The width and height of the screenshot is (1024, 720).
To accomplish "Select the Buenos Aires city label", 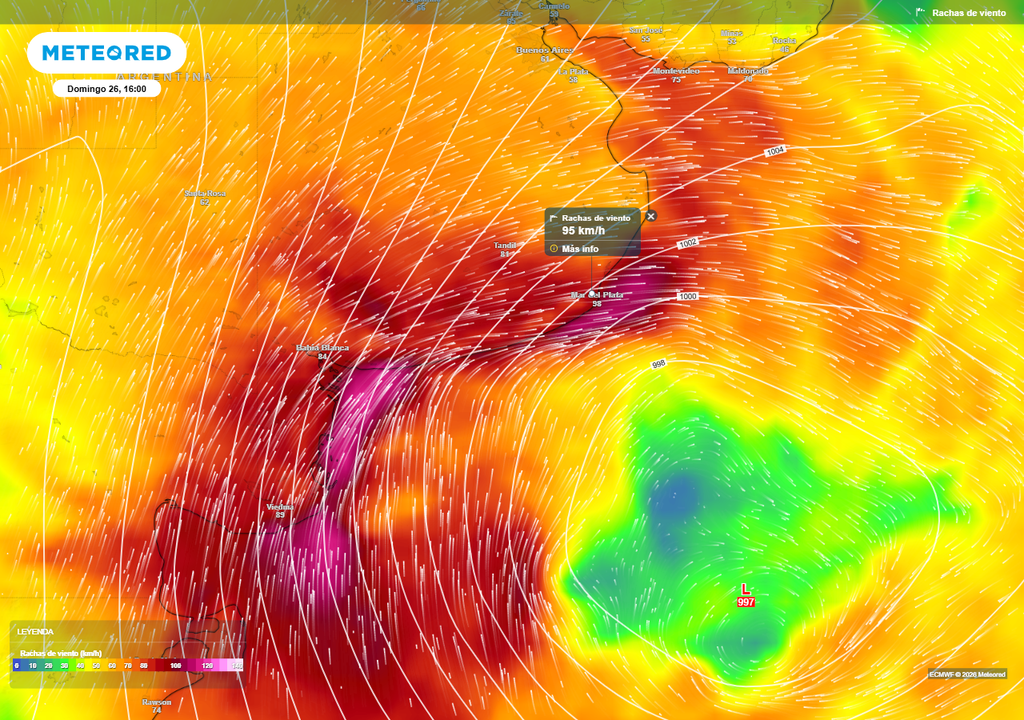I will pyautogui.click(x=546, y=50).
